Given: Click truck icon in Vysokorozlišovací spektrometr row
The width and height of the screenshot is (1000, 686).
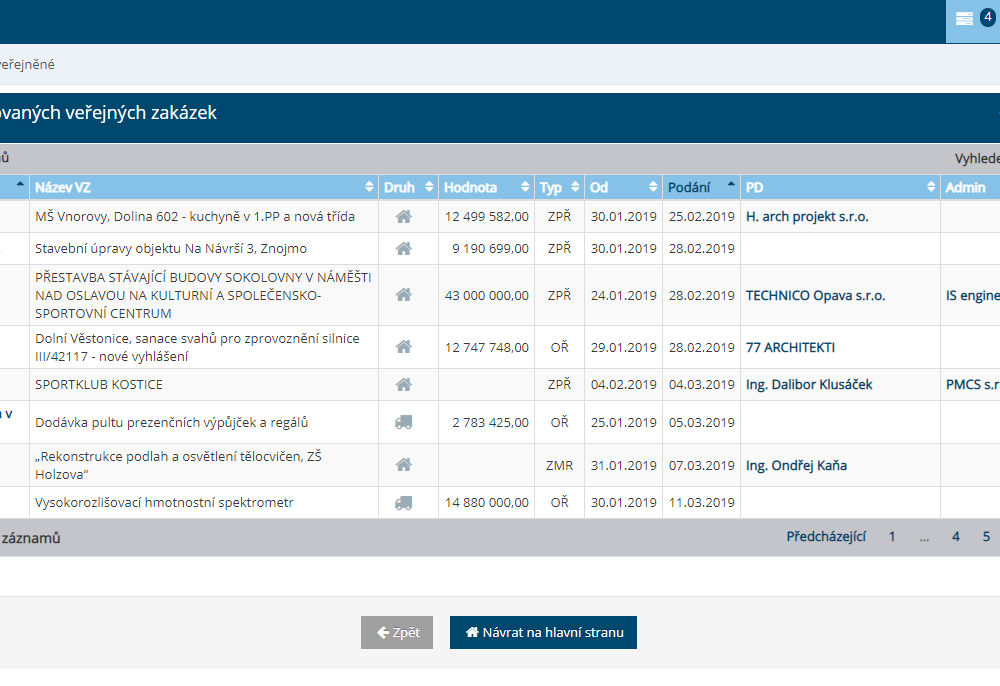Looking at the screenshot, I should [x=404, y=502].
